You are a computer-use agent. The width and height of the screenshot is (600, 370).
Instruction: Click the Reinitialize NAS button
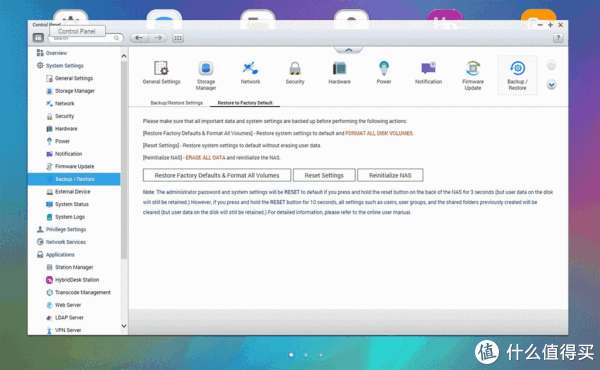390,175
